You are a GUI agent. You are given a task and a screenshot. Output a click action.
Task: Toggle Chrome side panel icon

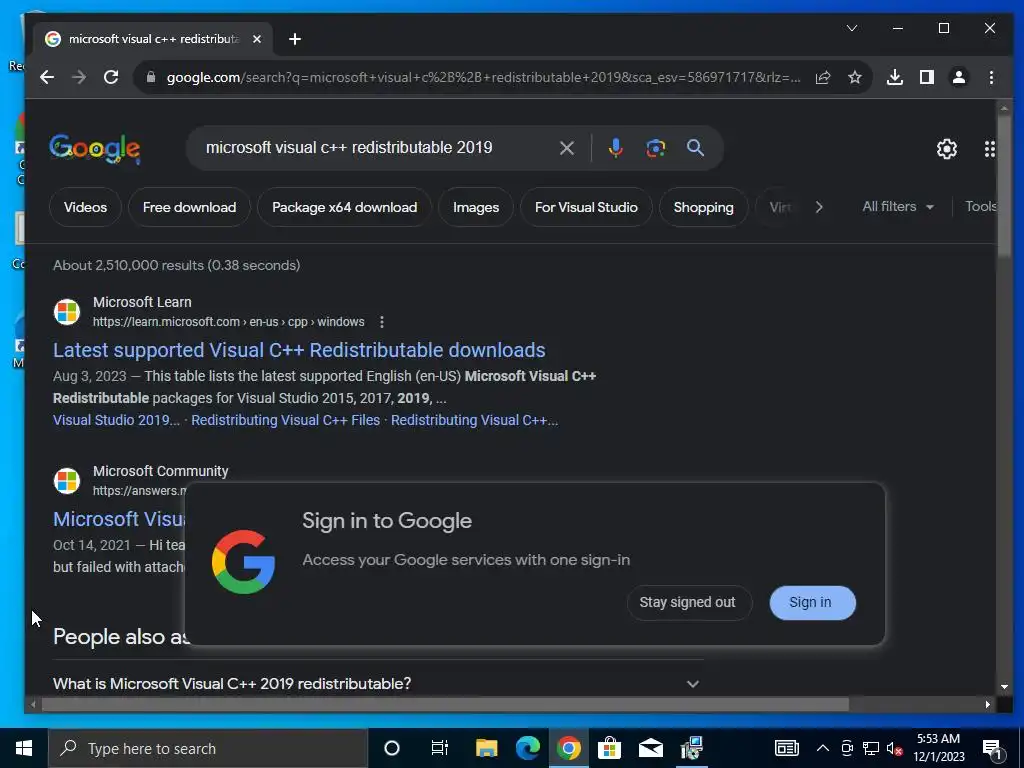click(x=927, y=77)
